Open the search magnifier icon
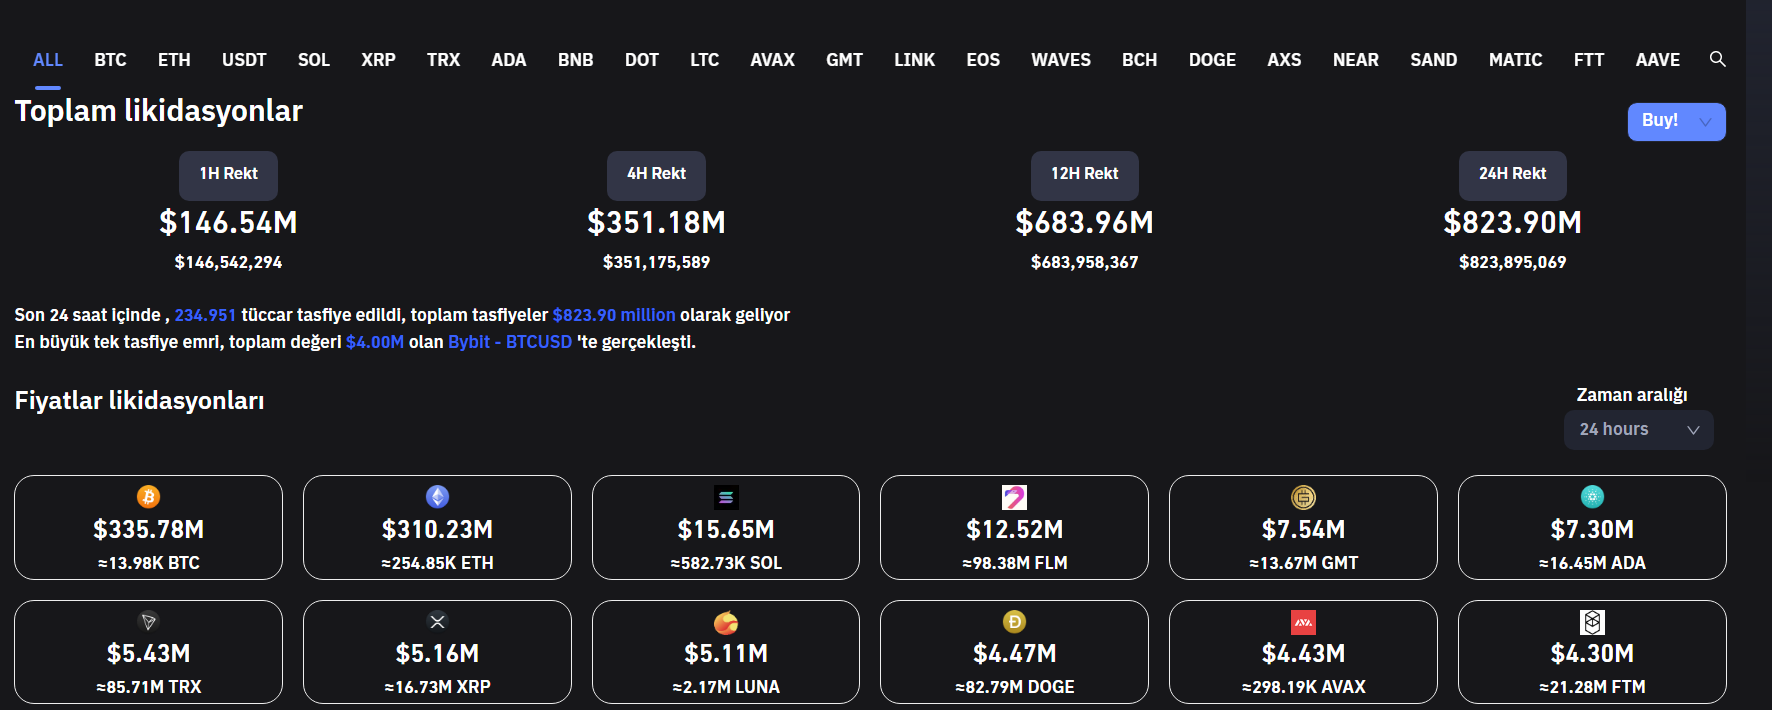The height and width of the screenshot is (710, 1772). pos(1717,59)
